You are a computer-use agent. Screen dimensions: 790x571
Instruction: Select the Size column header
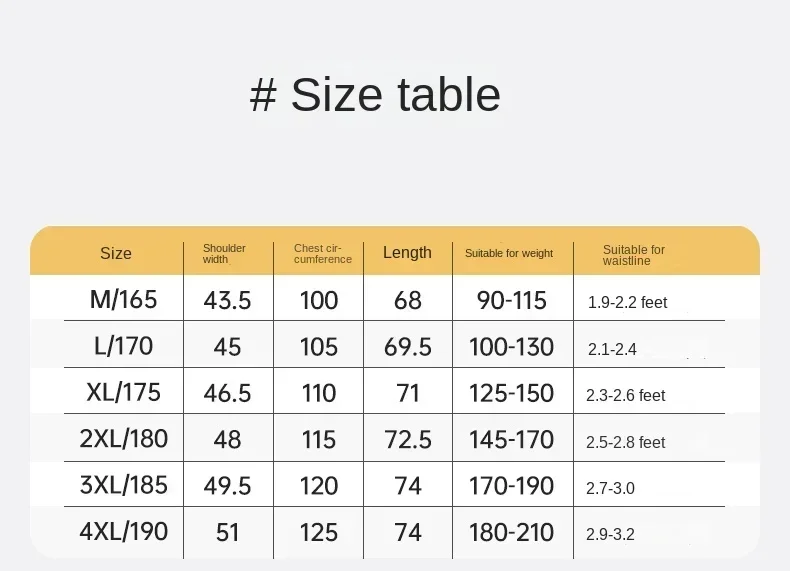[116, 253]
